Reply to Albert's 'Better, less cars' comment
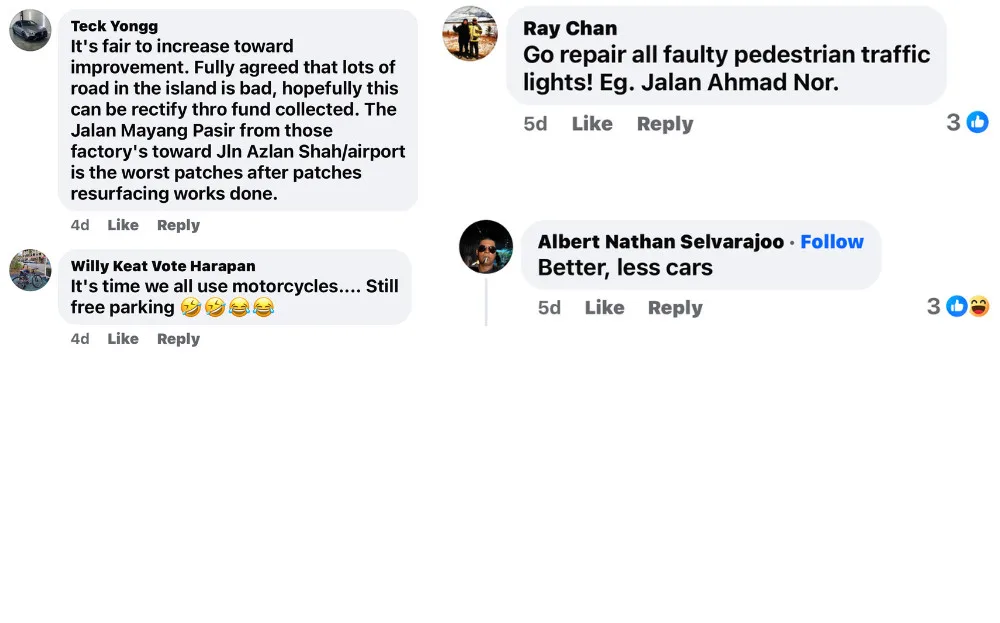The height and width of the screenshot is (623, 1000). click(675, 308)
